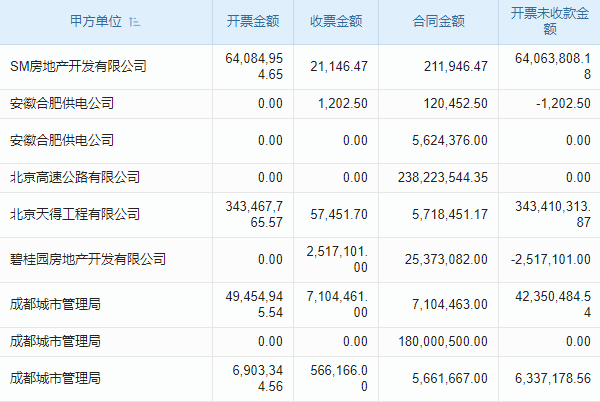Select the 6,337,178.56 uncollected amount cell

[551, 378]
